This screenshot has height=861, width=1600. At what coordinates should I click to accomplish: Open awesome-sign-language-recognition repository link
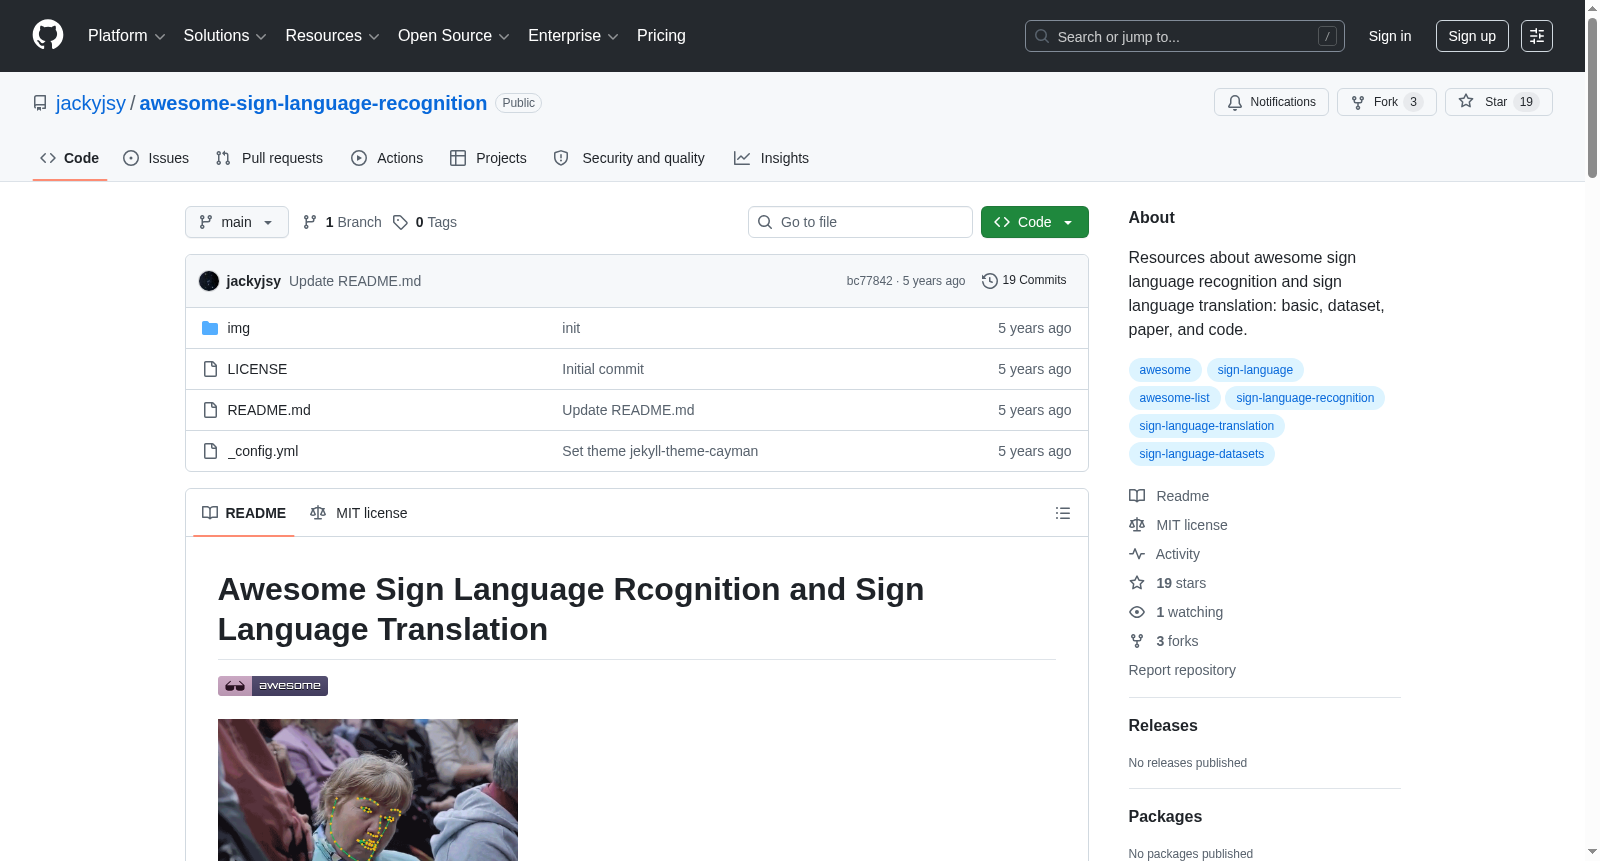click(313, 103)
